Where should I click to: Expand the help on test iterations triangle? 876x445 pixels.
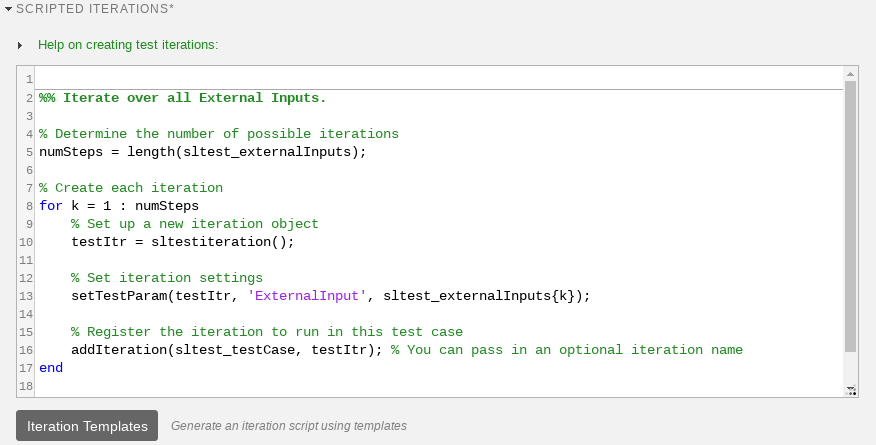point(20,45)
